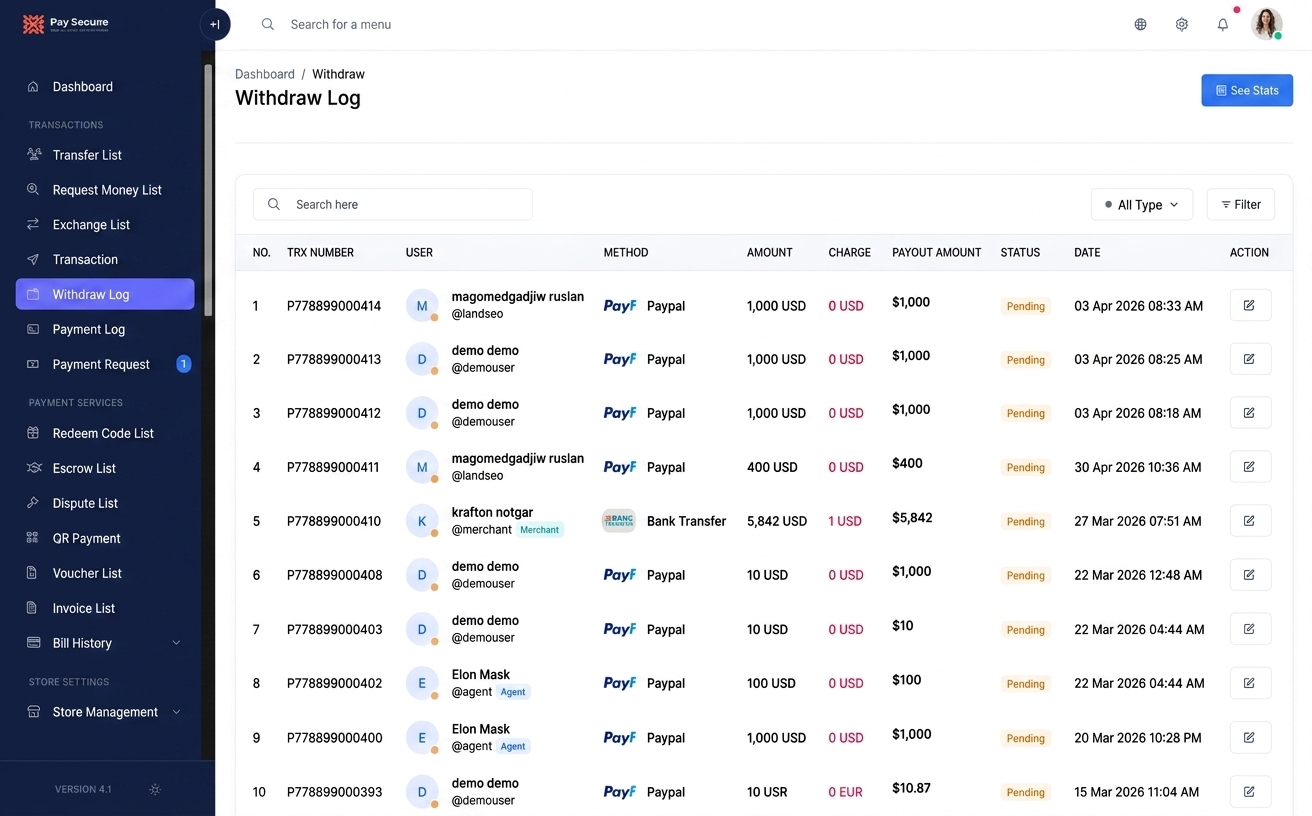Open the Dispute List page
The height and width of the screenshot is (816, 1312).
[x=105, y=503]
